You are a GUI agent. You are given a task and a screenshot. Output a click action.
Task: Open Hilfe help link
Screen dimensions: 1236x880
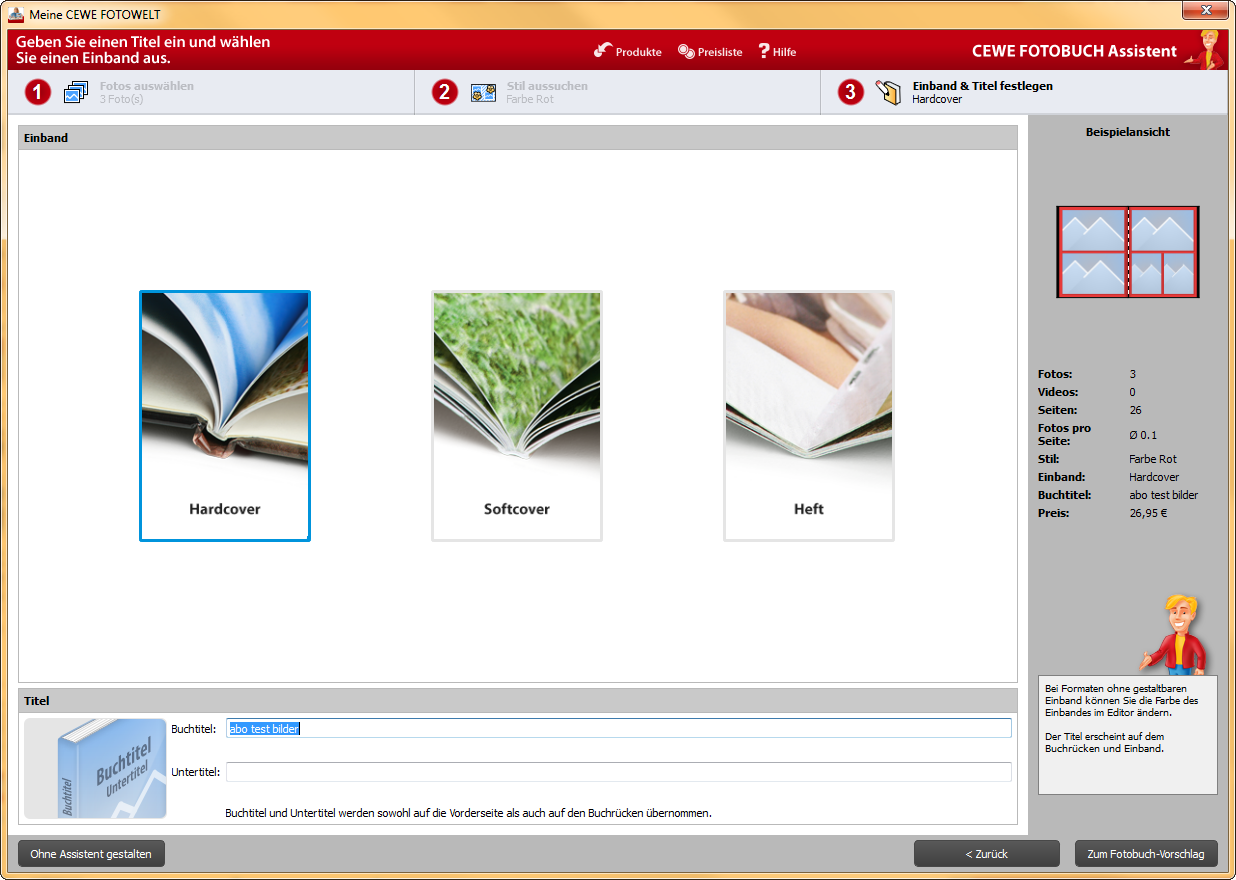[x=777, y=51]
